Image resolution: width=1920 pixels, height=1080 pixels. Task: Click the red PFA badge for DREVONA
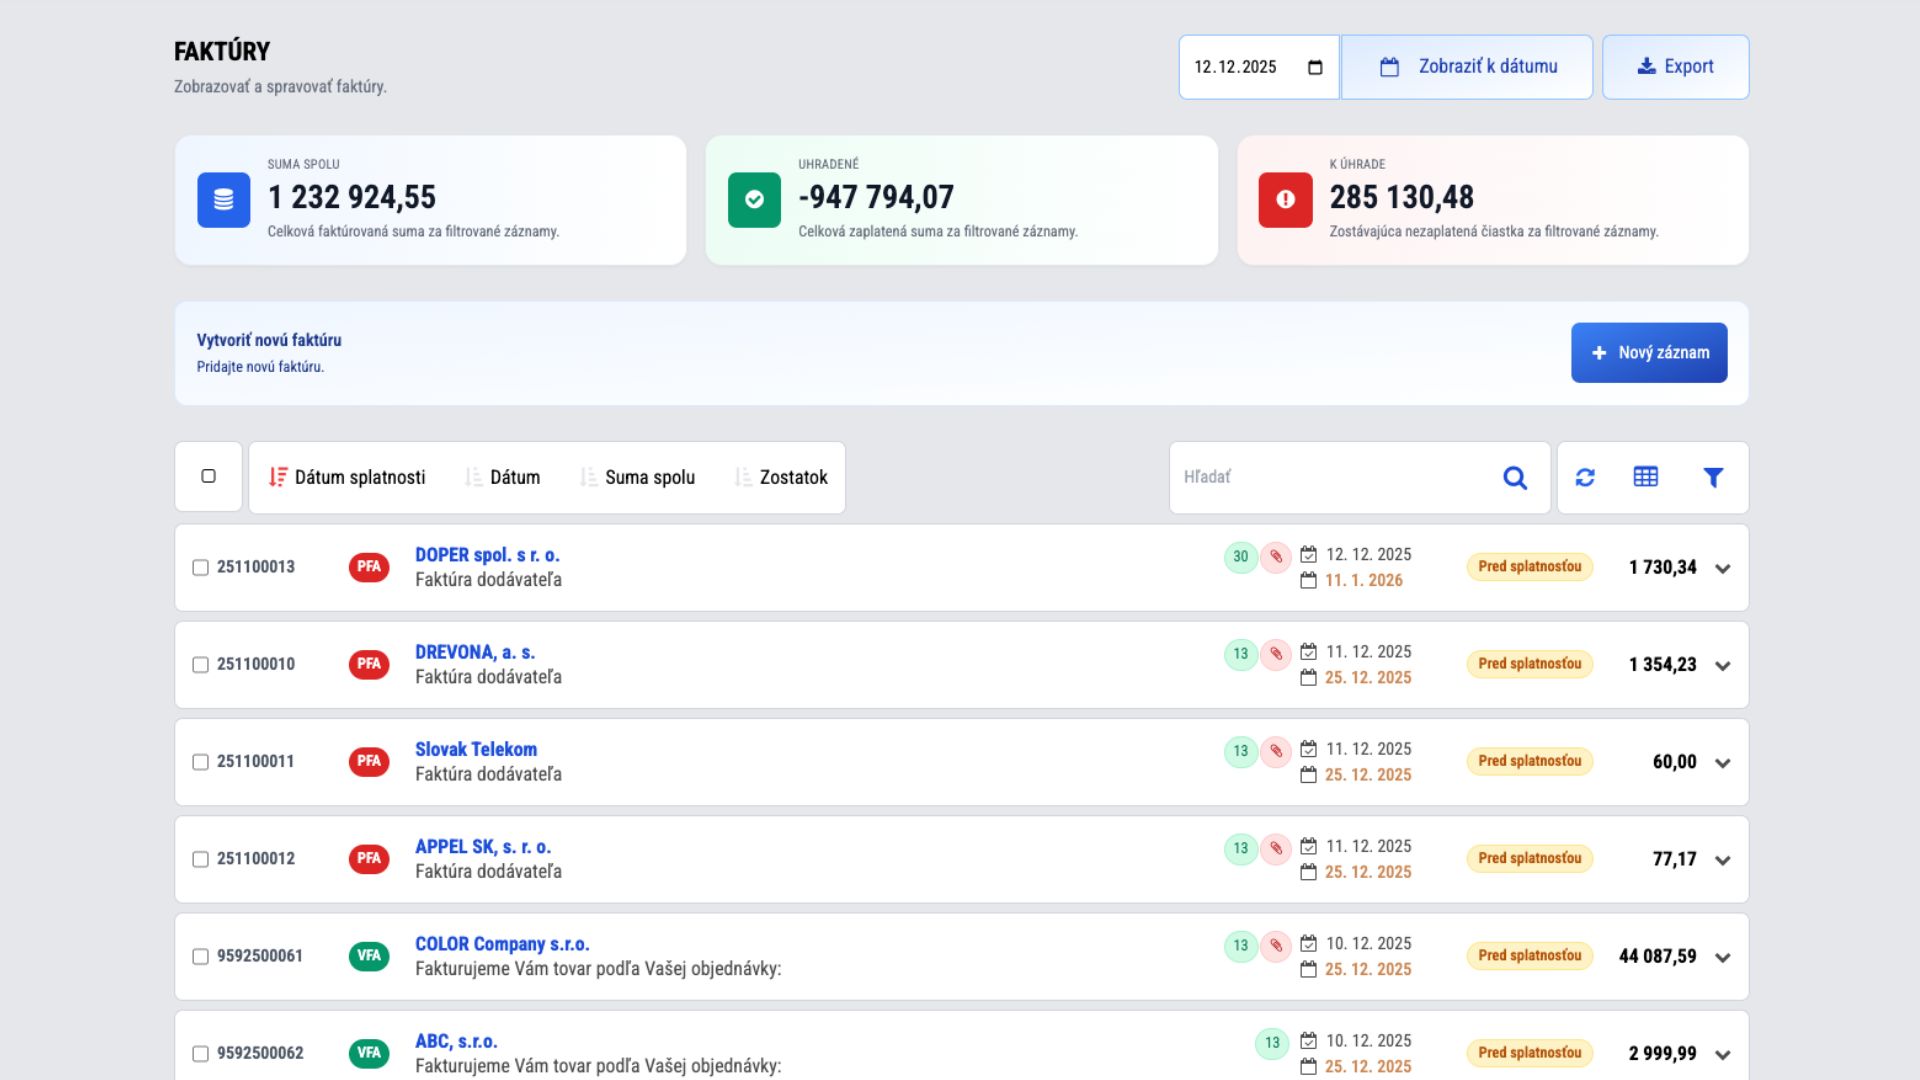(x=369, y=664)
